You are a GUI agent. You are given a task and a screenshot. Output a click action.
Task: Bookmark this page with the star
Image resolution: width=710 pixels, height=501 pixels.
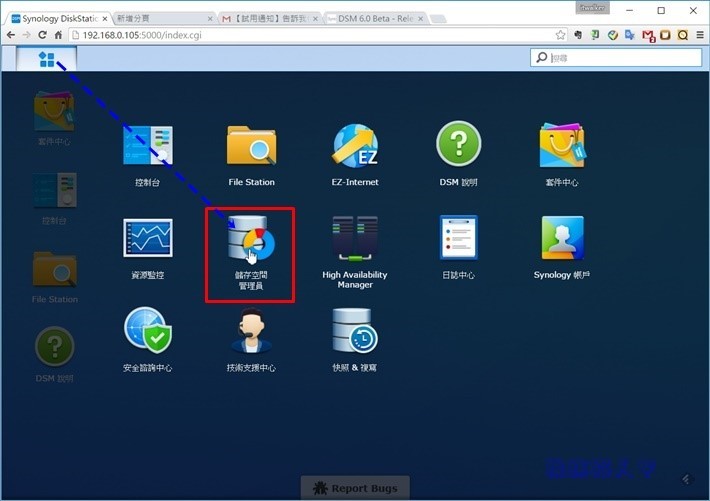561,35
